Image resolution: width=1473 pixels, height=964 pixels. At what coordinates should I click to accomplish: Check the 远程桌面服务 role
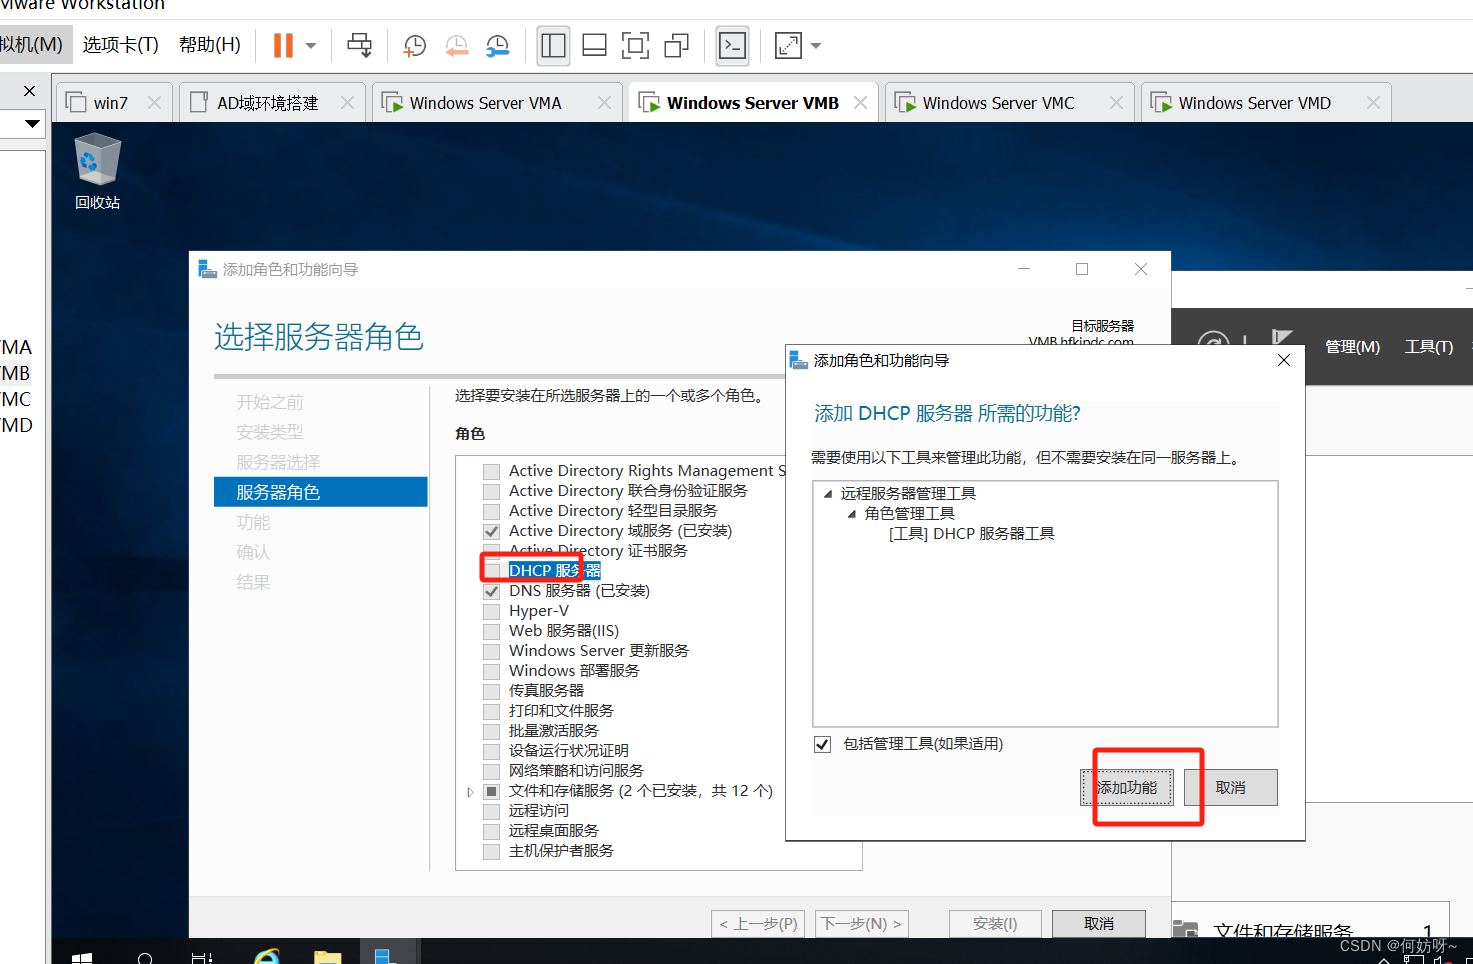tap(491, 831)
